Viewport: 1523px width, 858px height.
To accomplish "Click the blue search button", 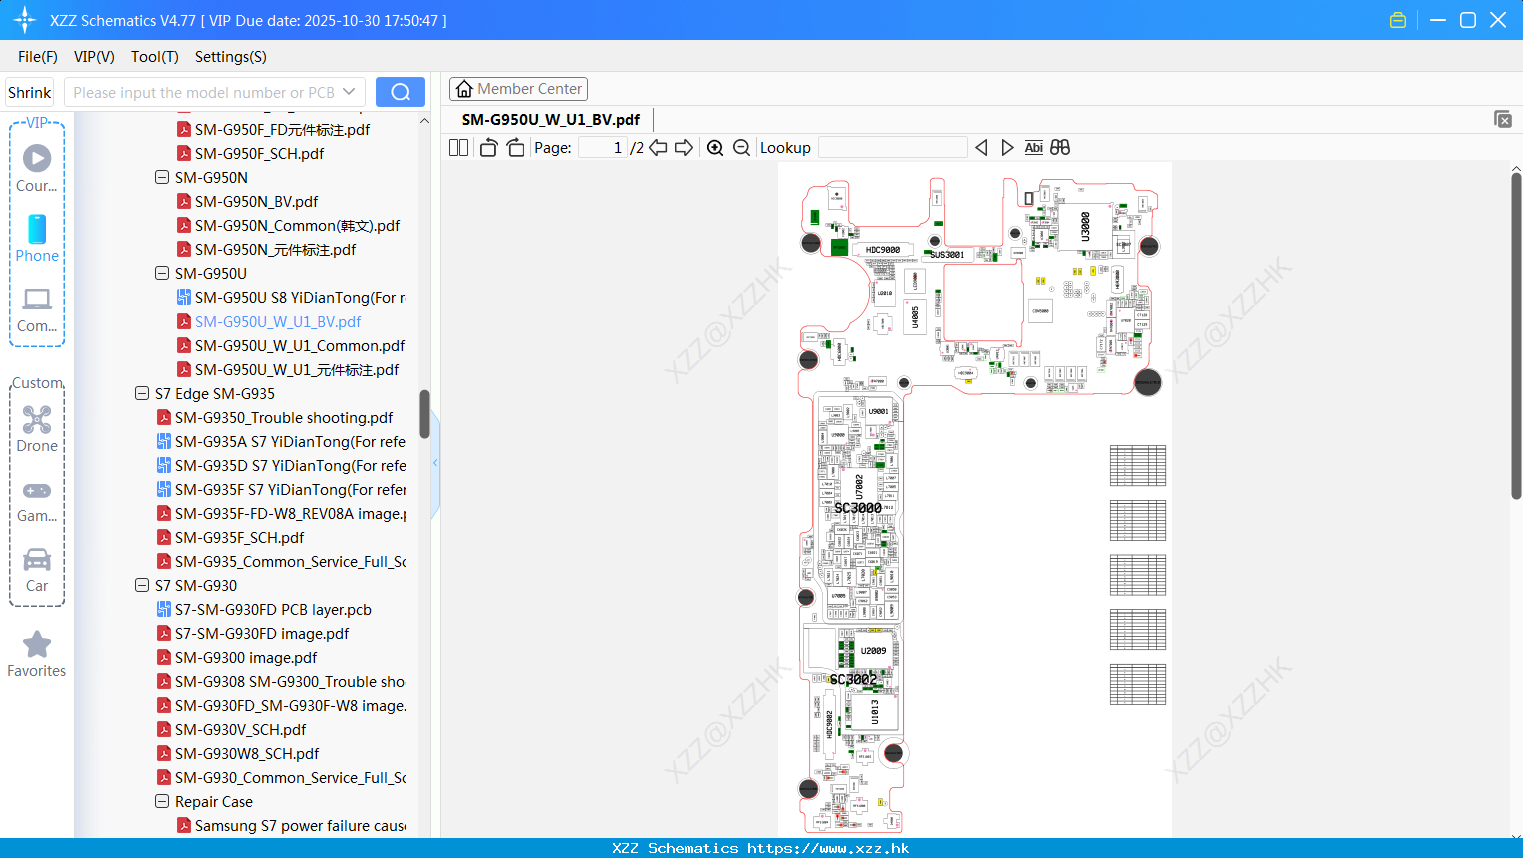I will coord(400,92).
